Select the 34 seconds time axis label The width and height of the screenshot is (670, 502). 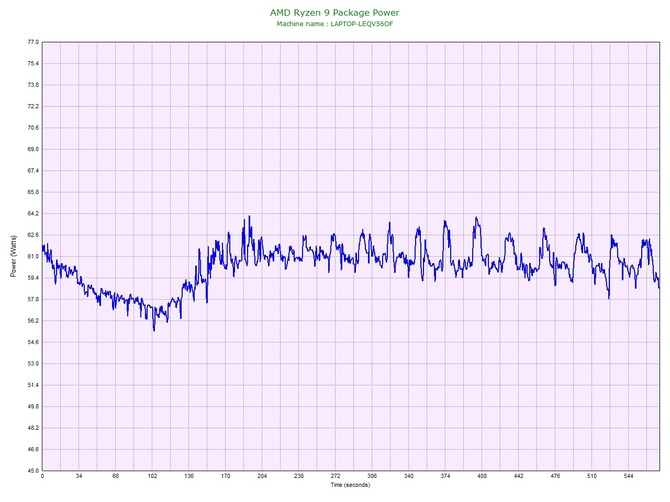79,476
